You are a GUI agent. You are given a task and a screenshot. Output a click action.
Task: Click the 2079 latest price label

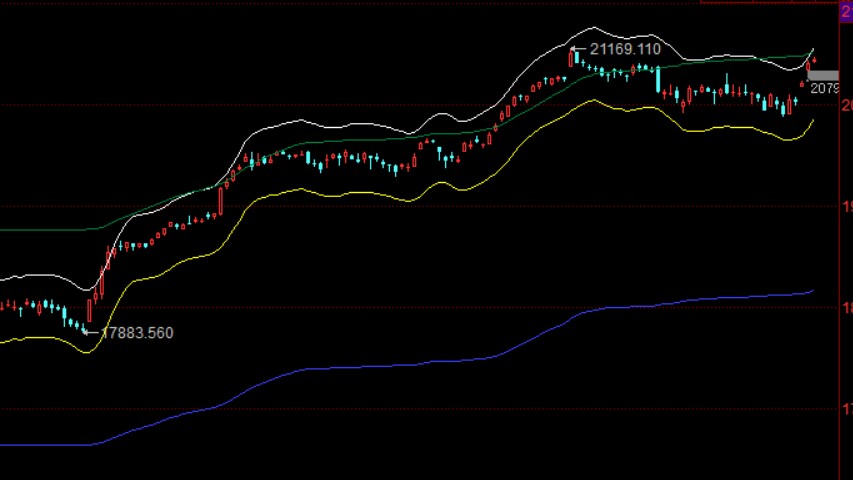823,89
